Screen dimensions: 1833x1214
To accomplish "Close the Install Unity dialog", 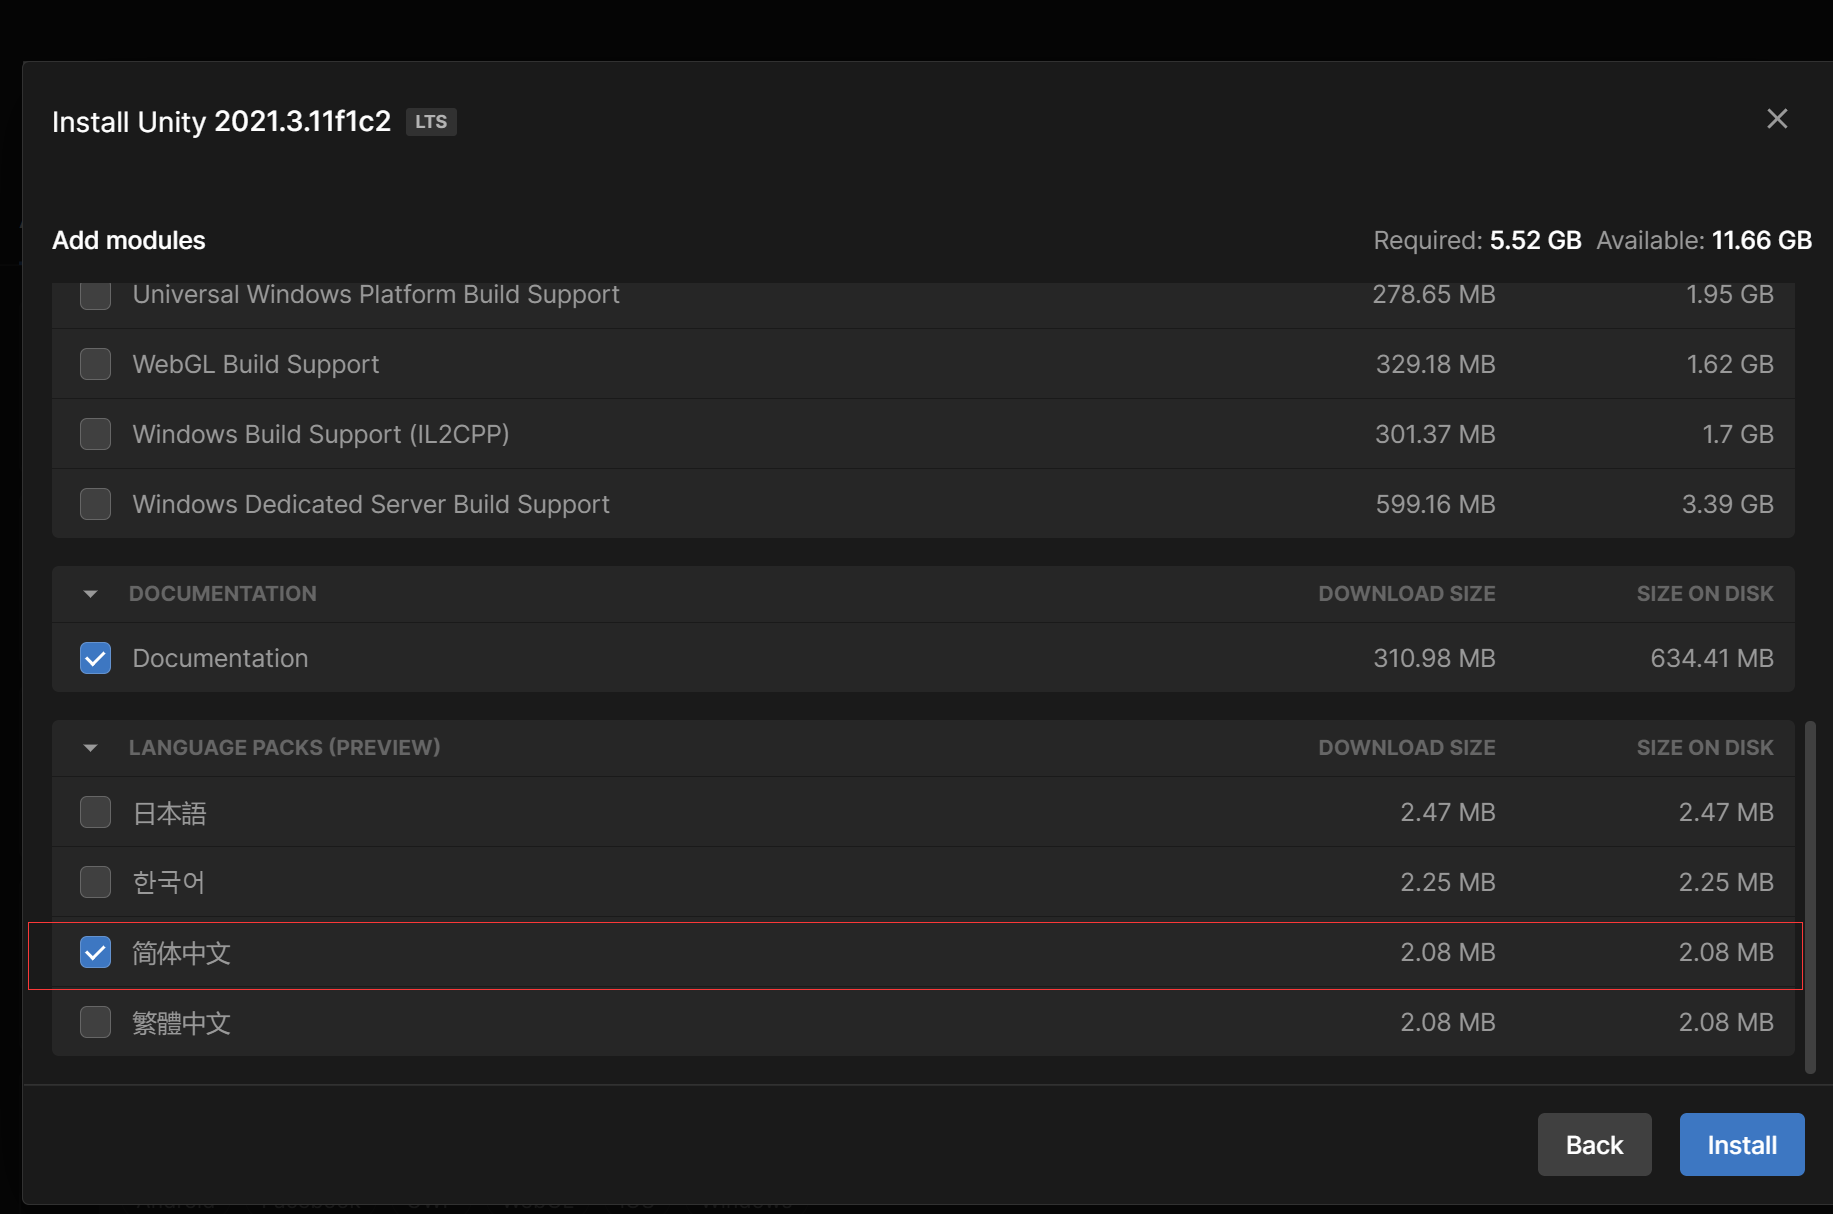I will click(1776, 119).
